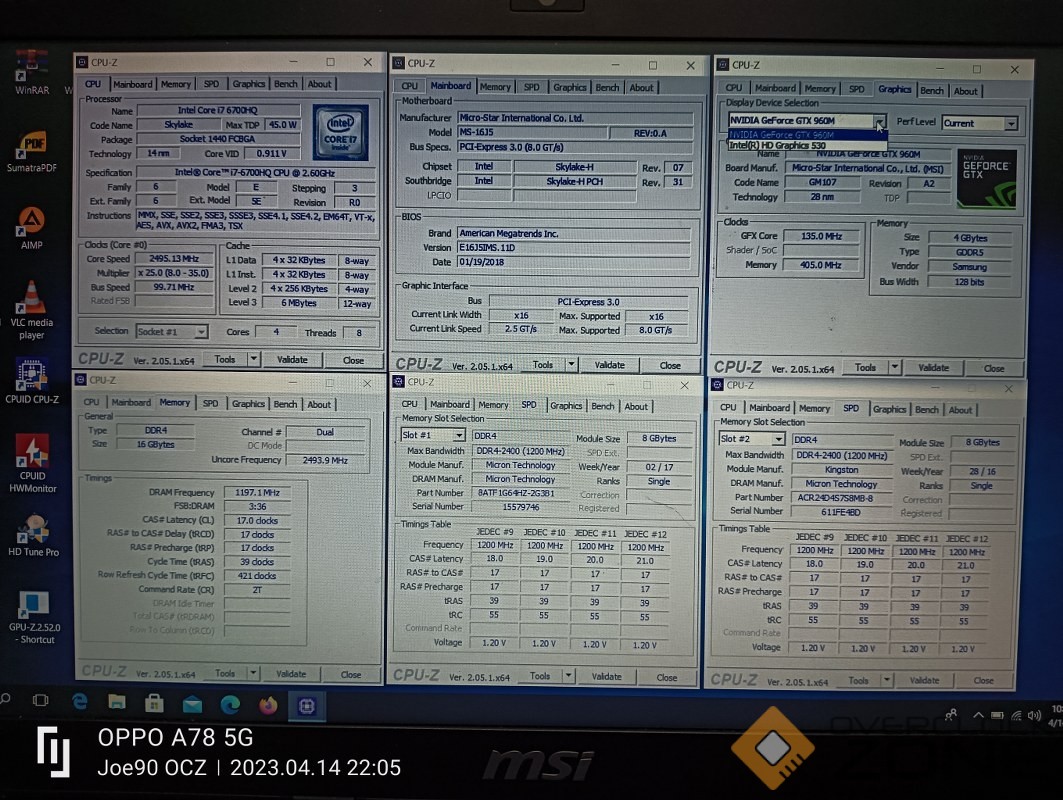
Task: Click the network tray icon
Action: point(1016,715)
